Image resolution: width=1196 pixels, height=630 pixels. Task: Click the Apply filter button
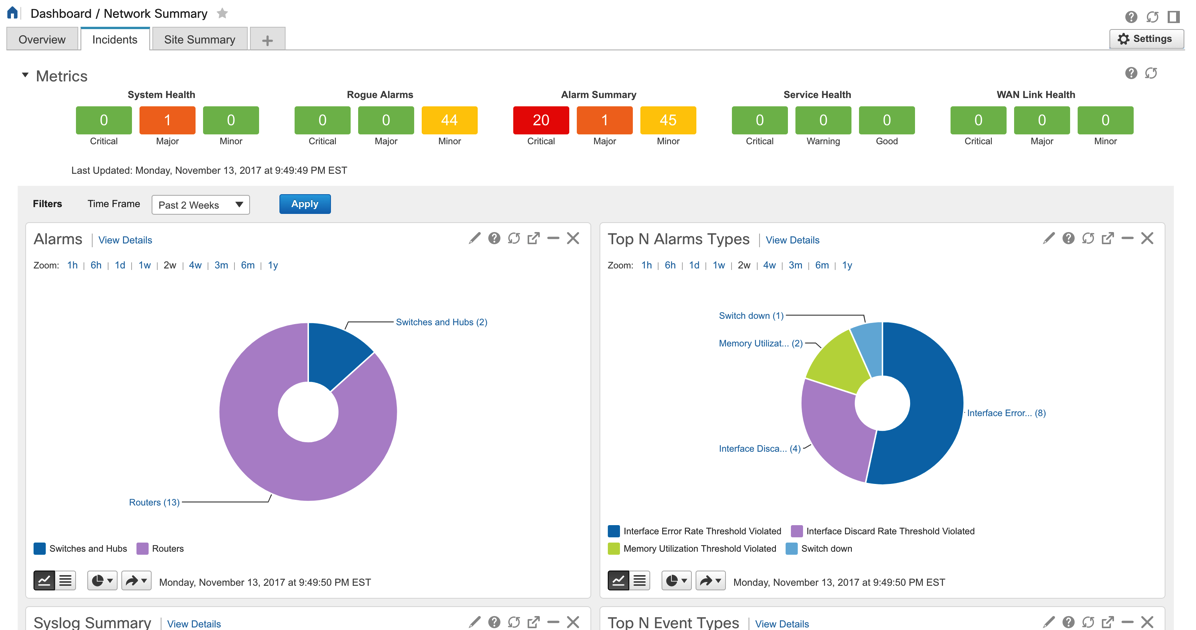[304, 204]
